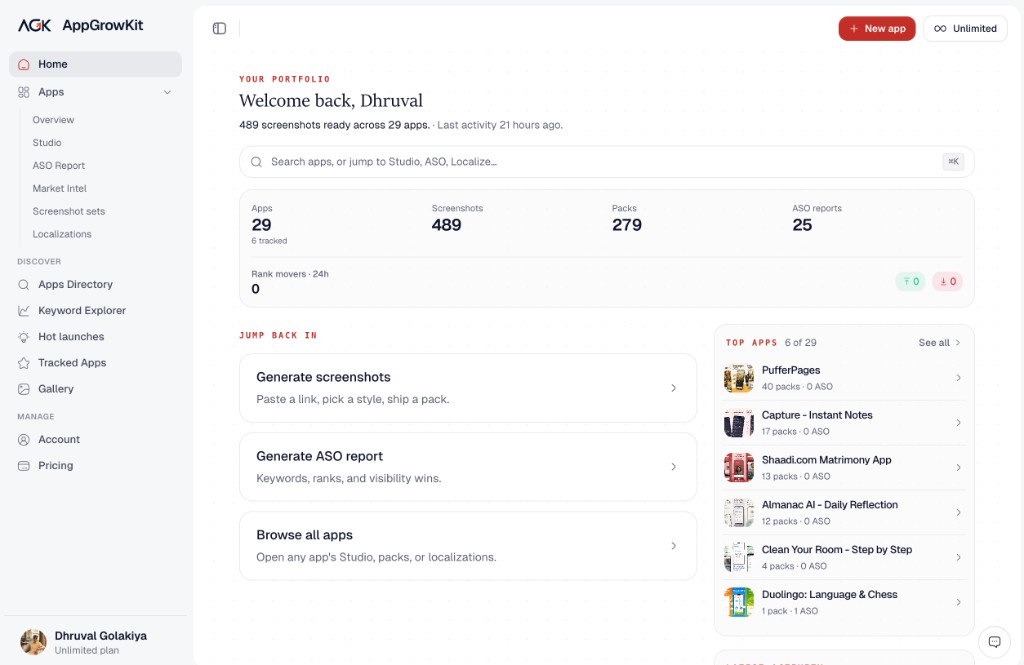Image resolution: width=1024 pixels, height=665 pixels.
Task: Collapse the Apps submenu chevron
Action: tap(167, 92)
